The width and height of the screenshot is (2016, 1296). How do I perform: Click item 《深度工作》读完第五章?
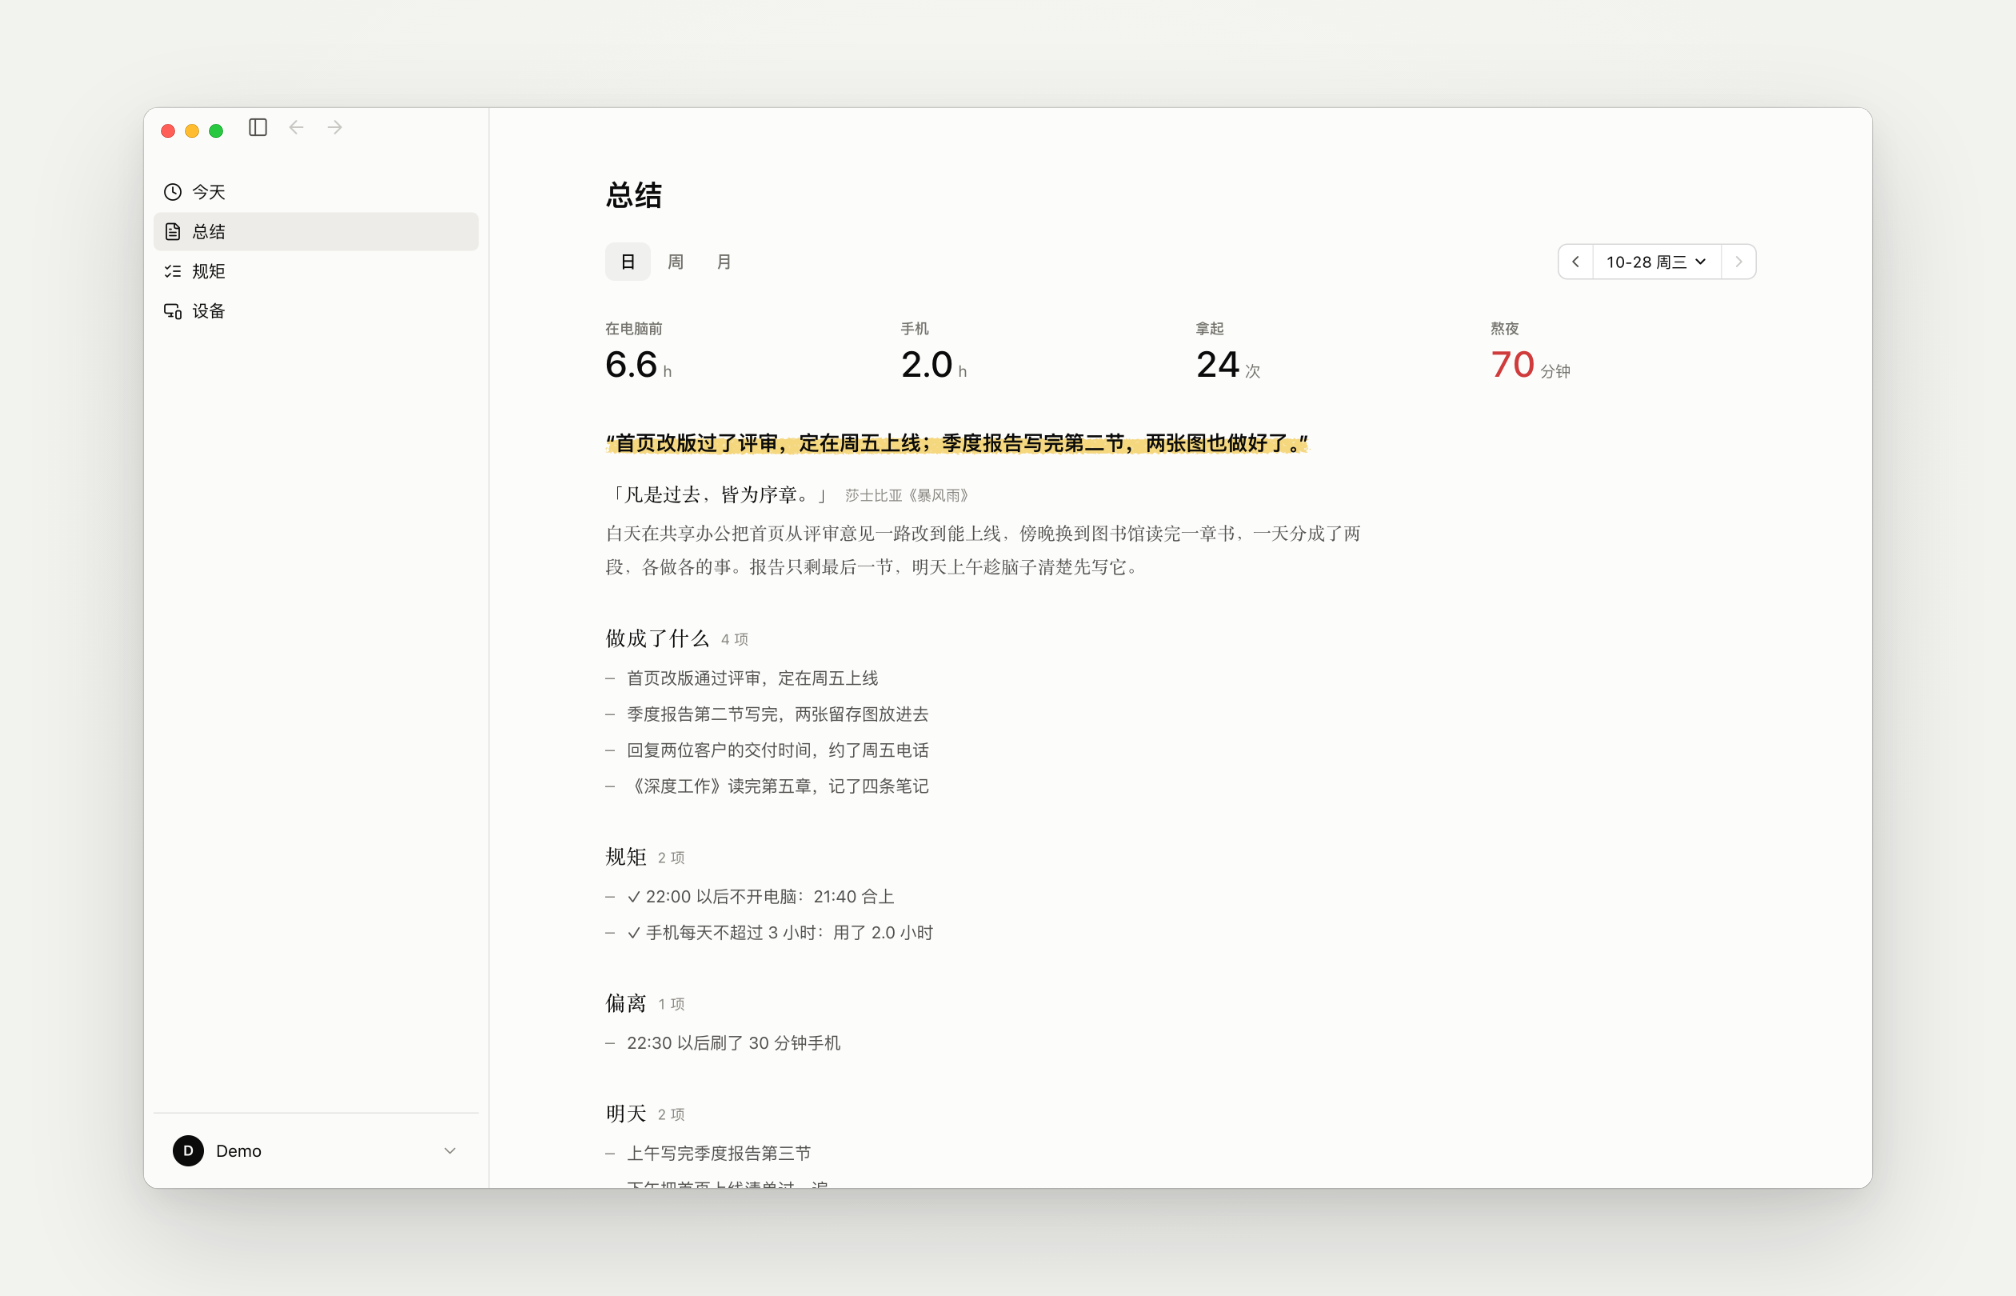(777, 787)
